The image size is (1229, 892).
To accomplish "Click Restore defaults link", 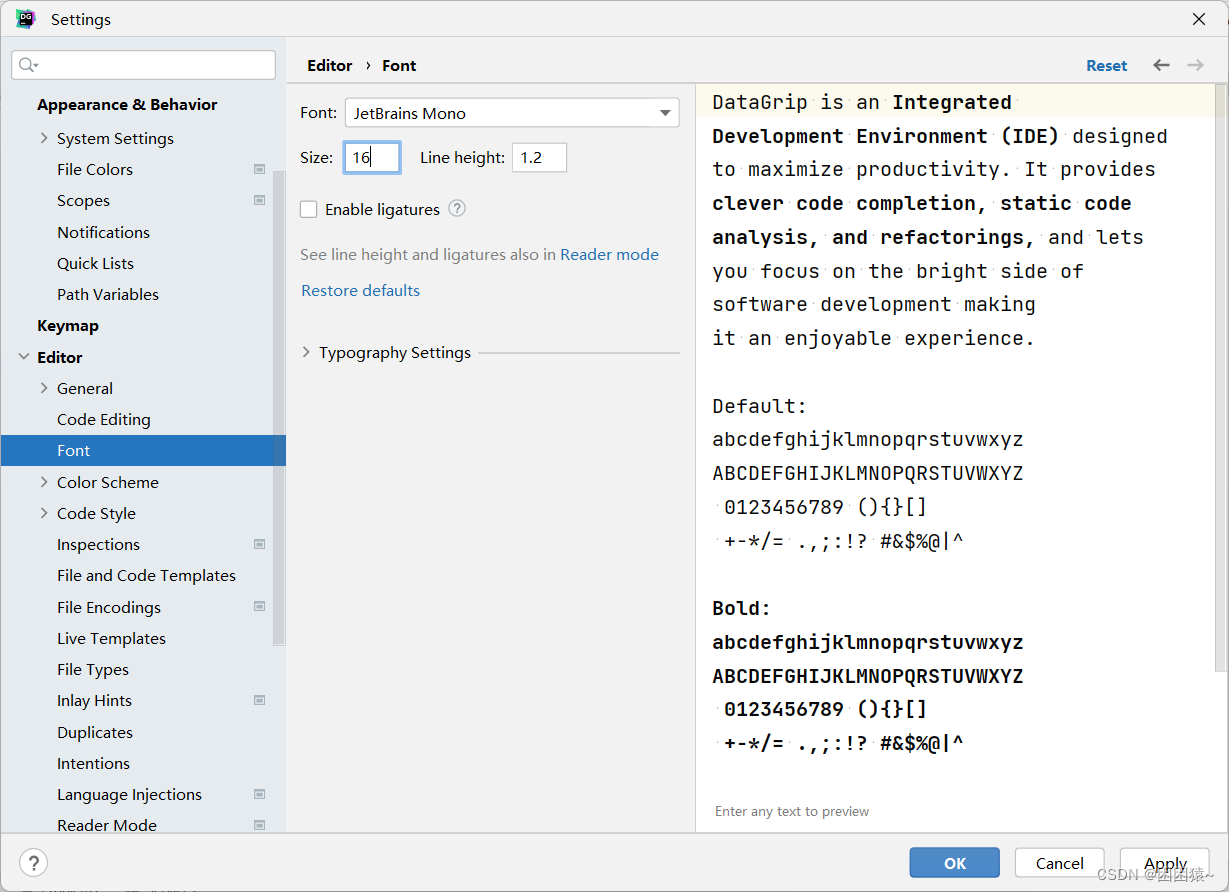I will coord(361,291).
